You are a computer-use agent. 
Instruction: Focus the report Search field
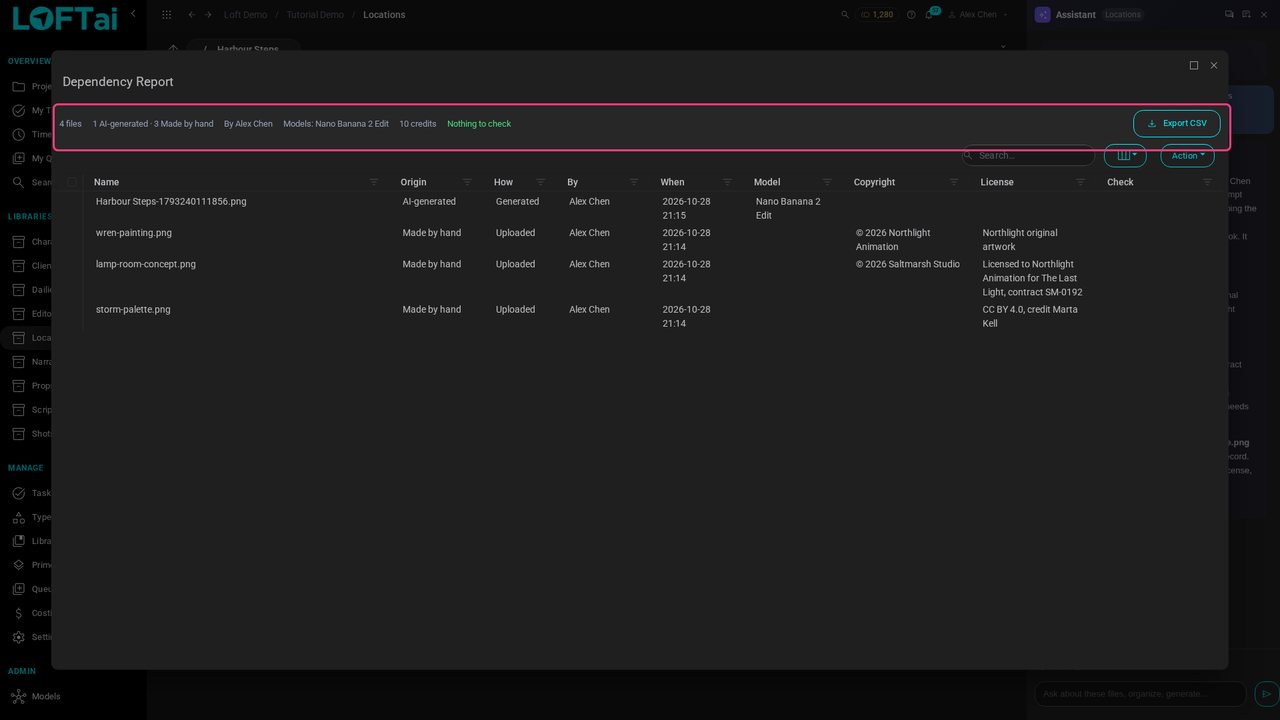[x=1029, y=156]
